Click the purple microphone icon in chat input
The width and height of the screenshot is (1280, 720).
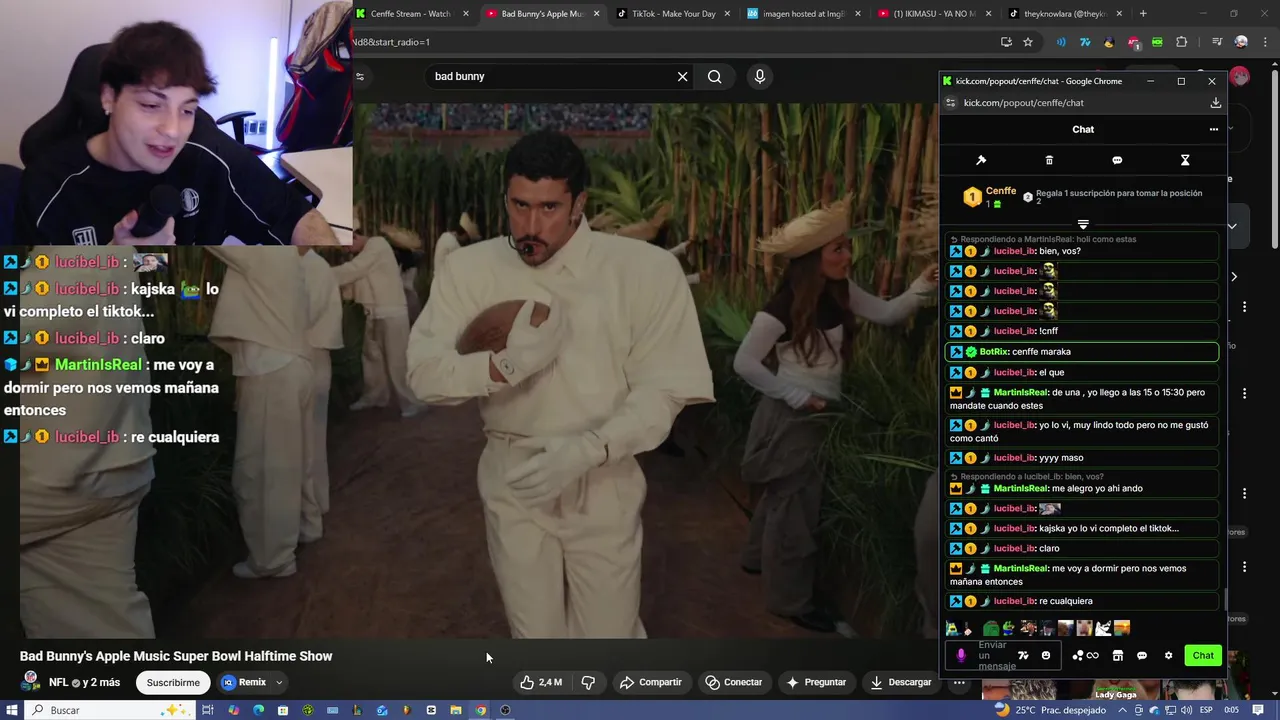961,656
